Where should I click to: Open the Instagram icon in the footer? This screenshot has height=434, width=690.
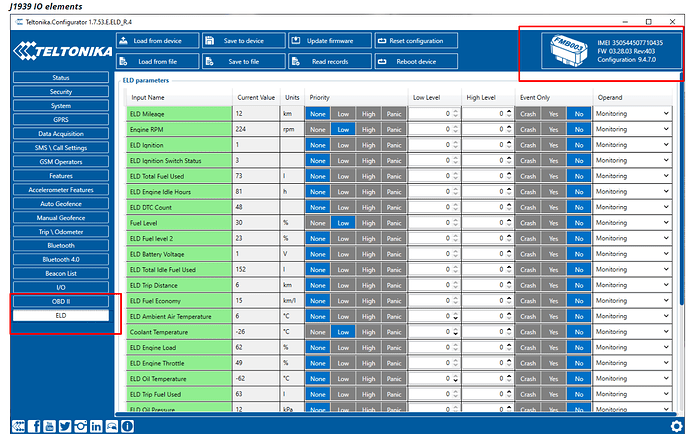click(81, 426)
